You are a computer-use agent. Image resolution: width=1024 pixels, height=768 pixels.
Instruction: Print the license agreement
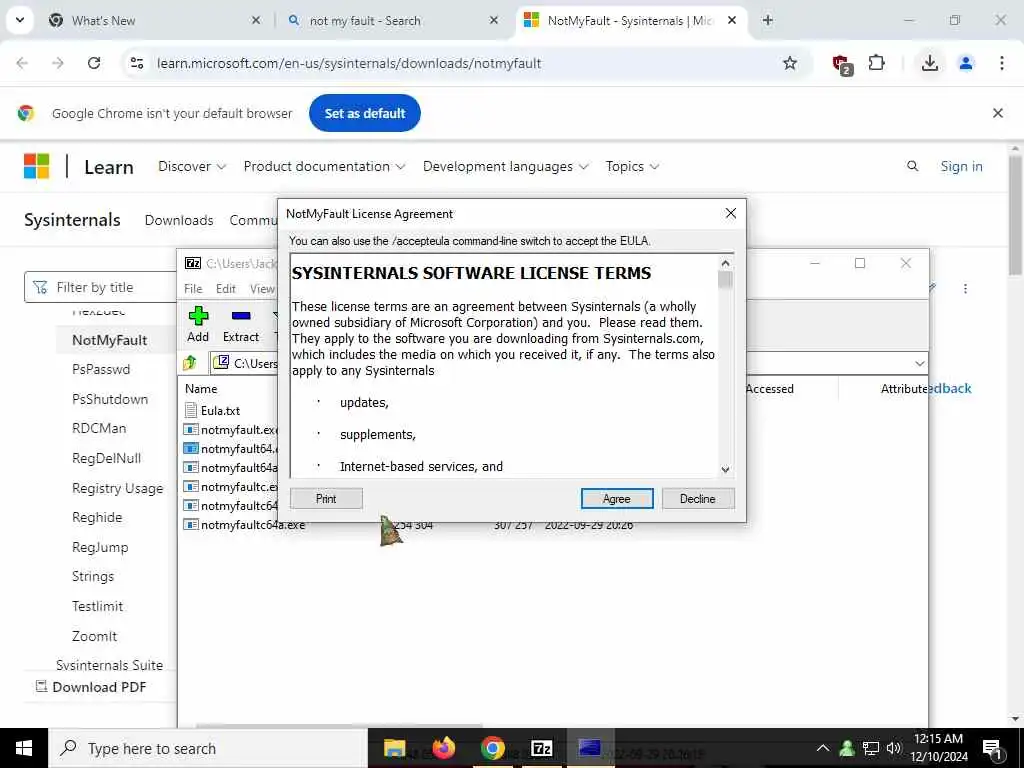326,498
